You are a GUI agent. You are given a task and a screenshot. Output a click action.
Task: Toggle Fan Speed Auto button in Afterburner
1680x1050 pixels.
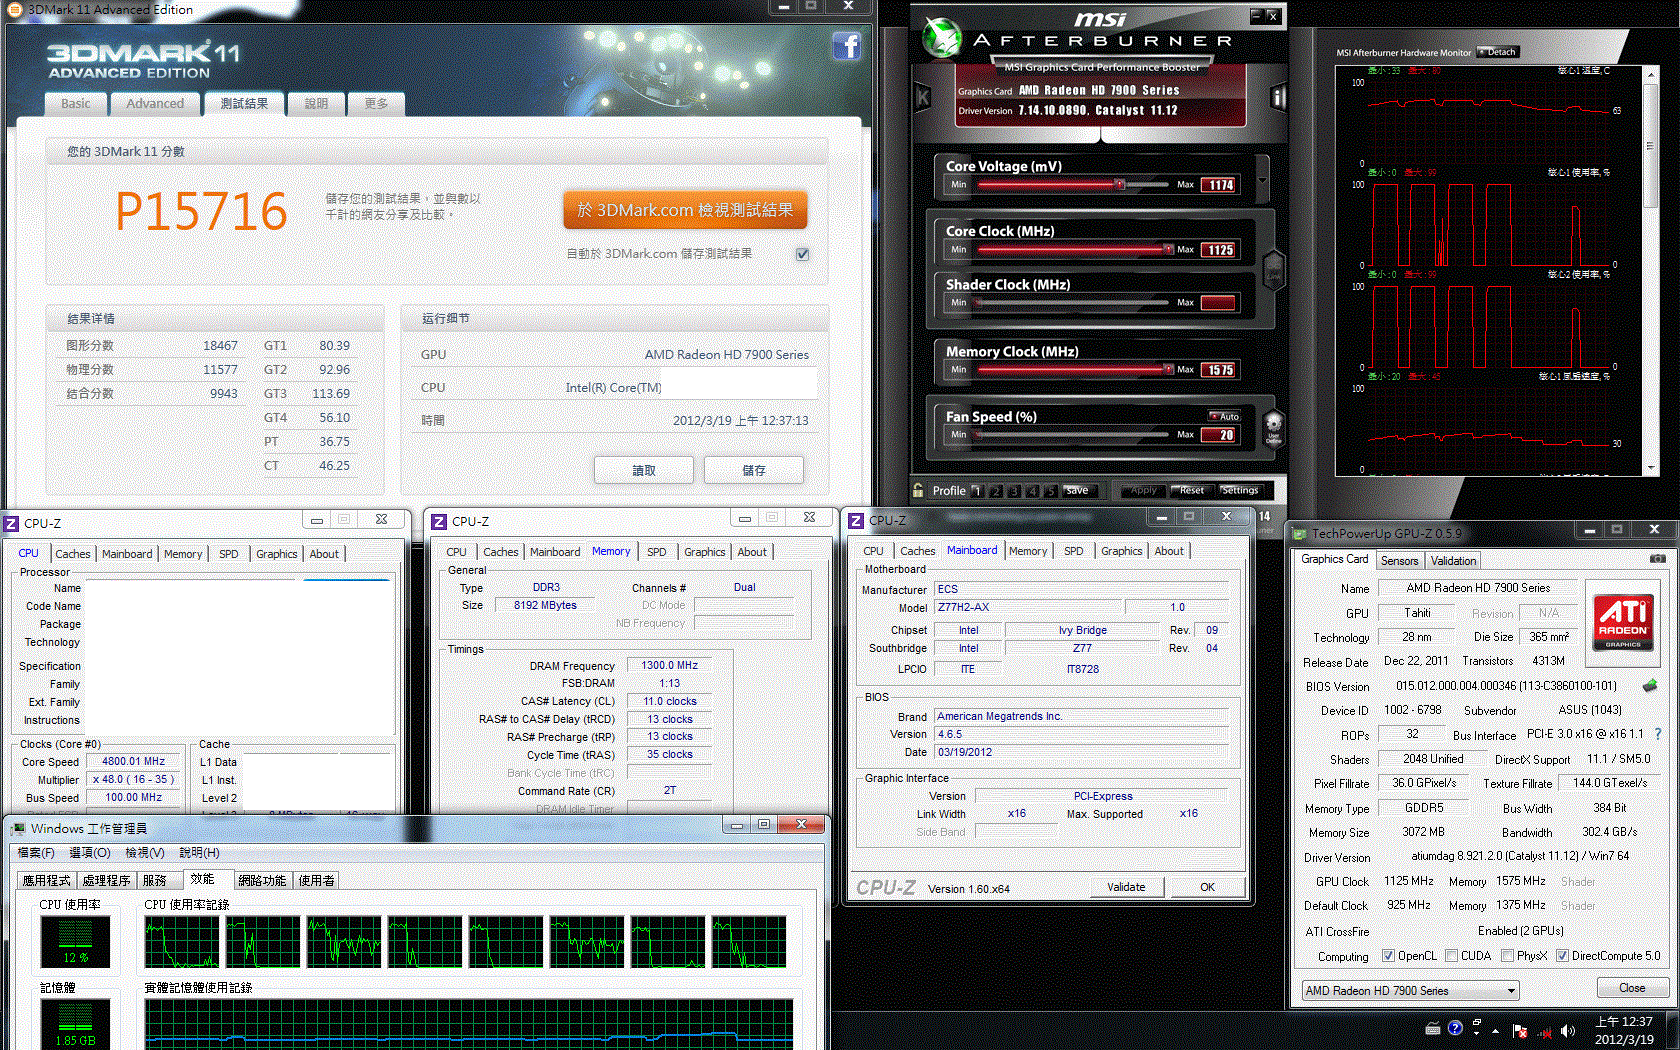click(x=1225, y=416)
